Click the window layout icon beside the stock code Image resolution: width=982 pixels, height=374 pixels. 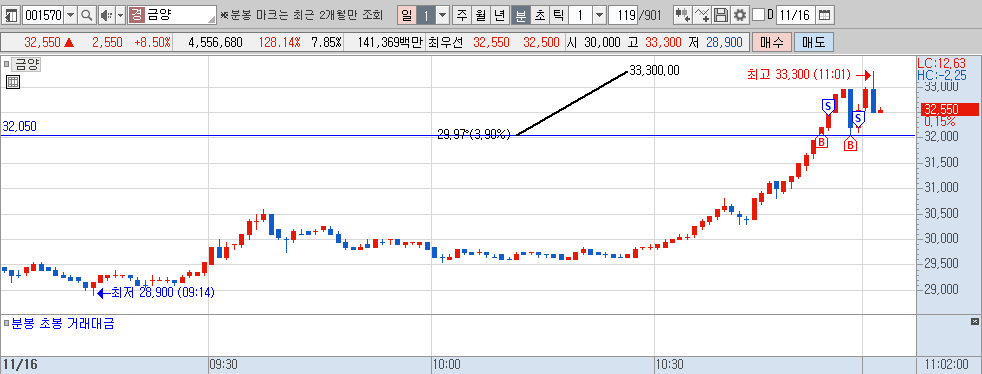pos(11,15)
